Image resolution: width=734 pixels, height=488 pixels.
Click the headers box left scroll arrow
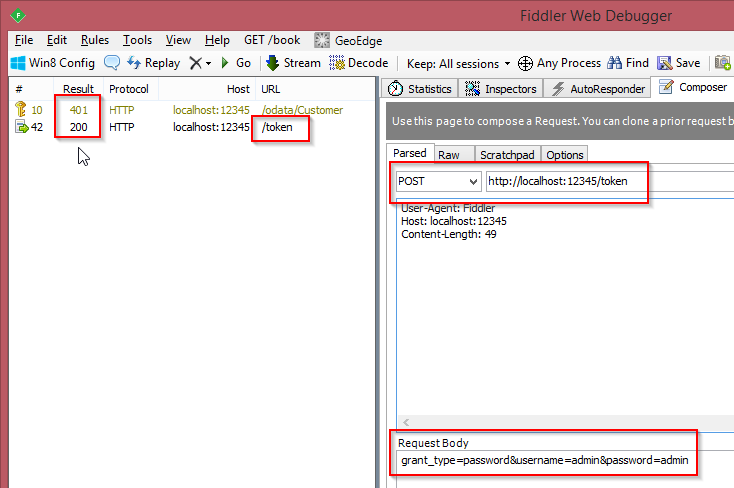click(406, 422)
